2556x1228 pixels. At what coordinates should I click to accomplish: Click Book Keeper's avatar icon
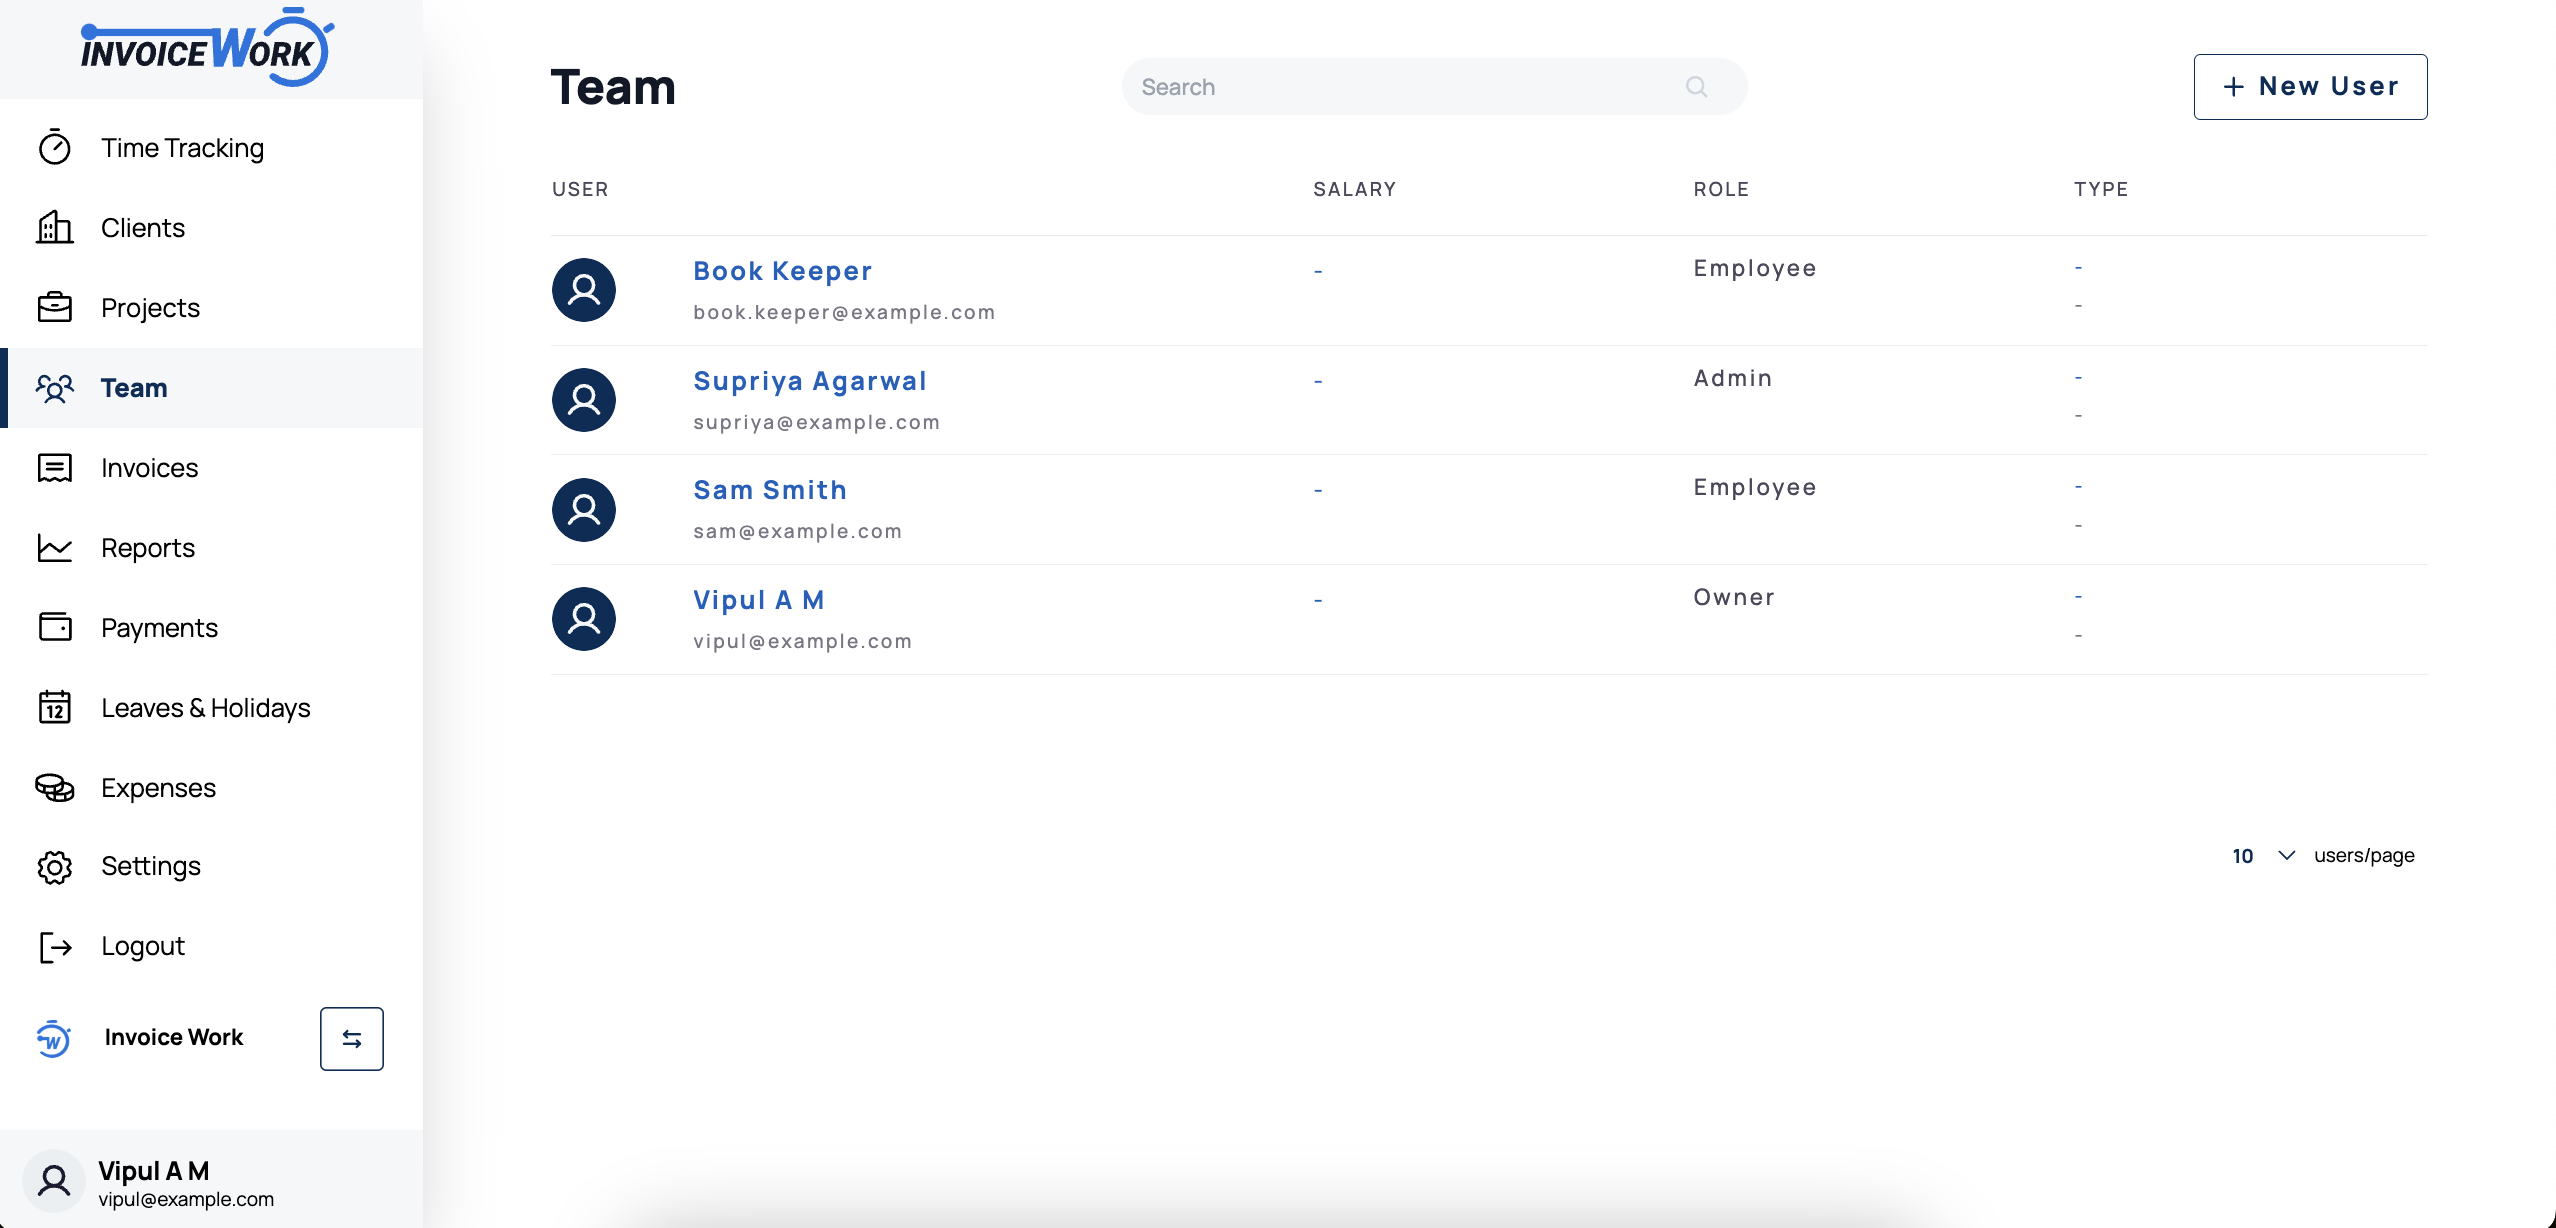point(584,289)
